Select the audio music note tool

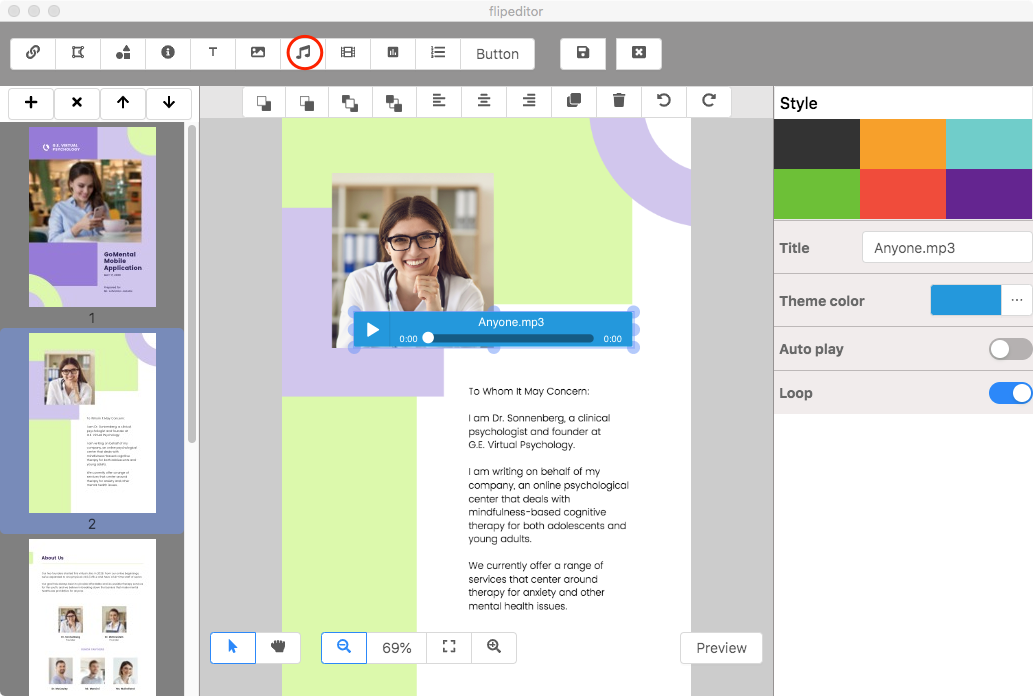coord(303,53)
